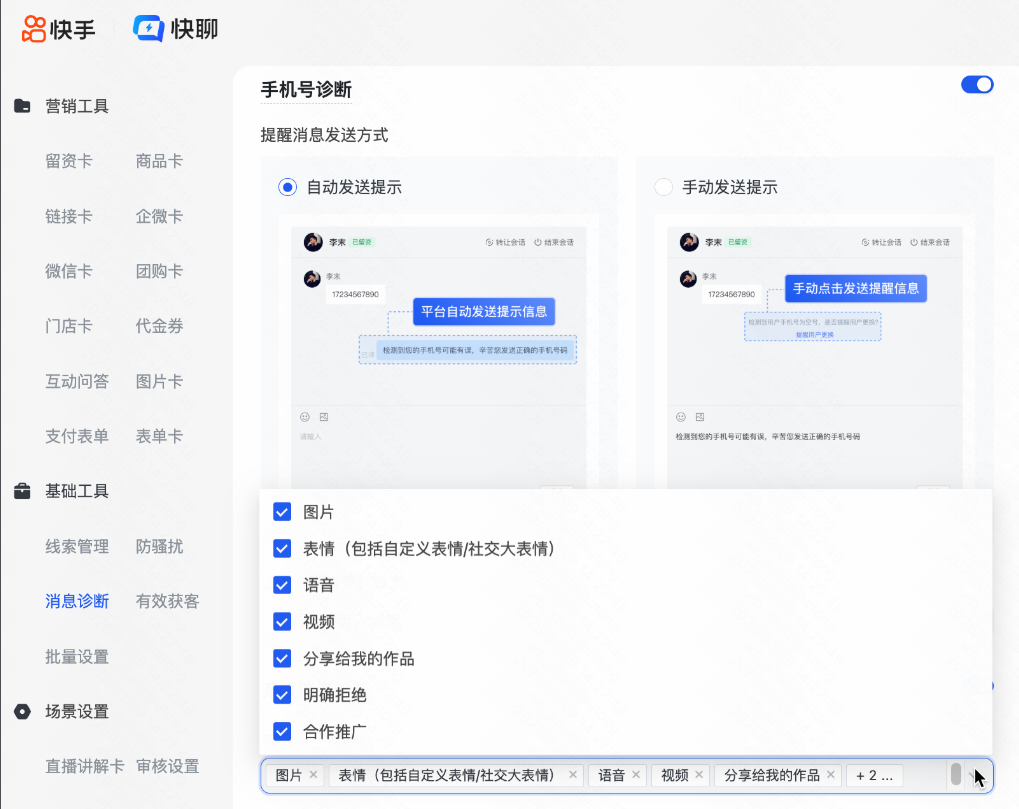The image size is (1019, 809).
Task: Open 批量设置 in sidebar
Action: [x=77, y=657]
